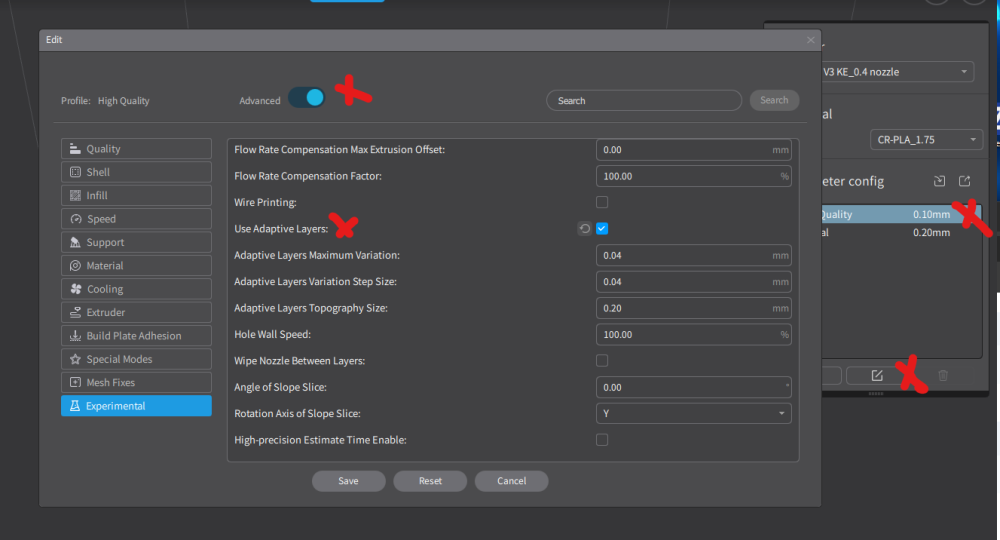The image size is (1000, 540).
Task: Click the Search button
Action: pos(774,100)
